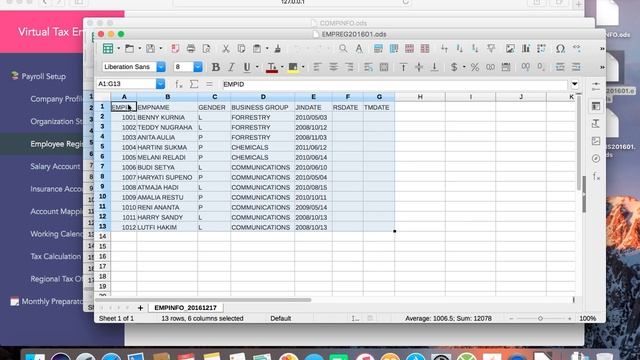Expand the formatting toolbar overflow chevron

(602, 67)
